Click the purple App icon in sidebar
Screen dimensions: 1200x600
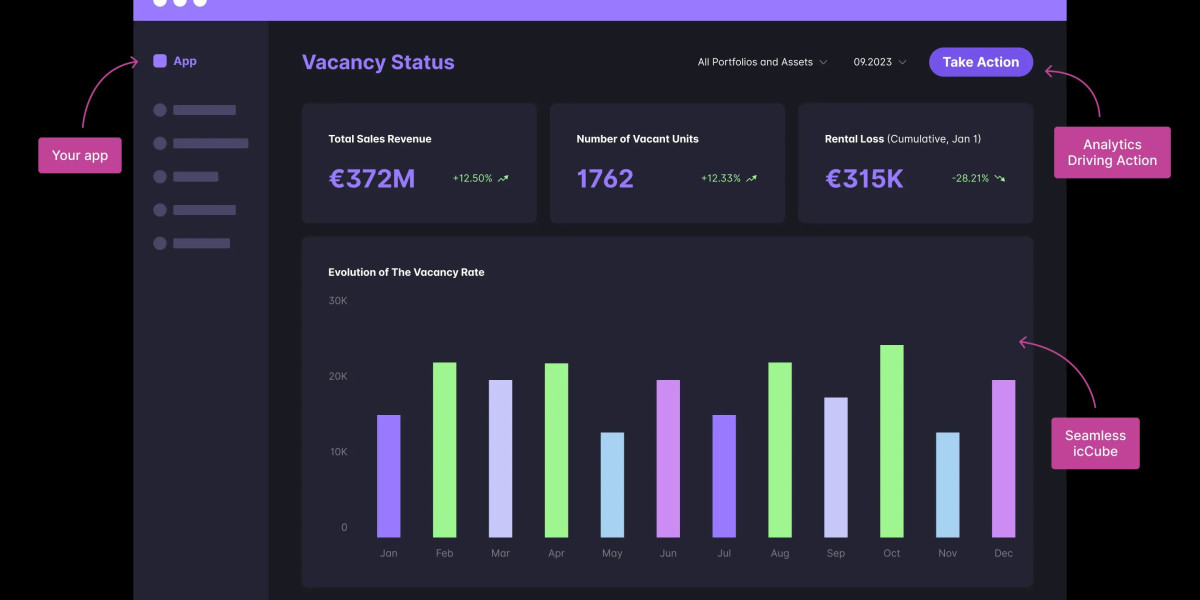coord(160,61)
